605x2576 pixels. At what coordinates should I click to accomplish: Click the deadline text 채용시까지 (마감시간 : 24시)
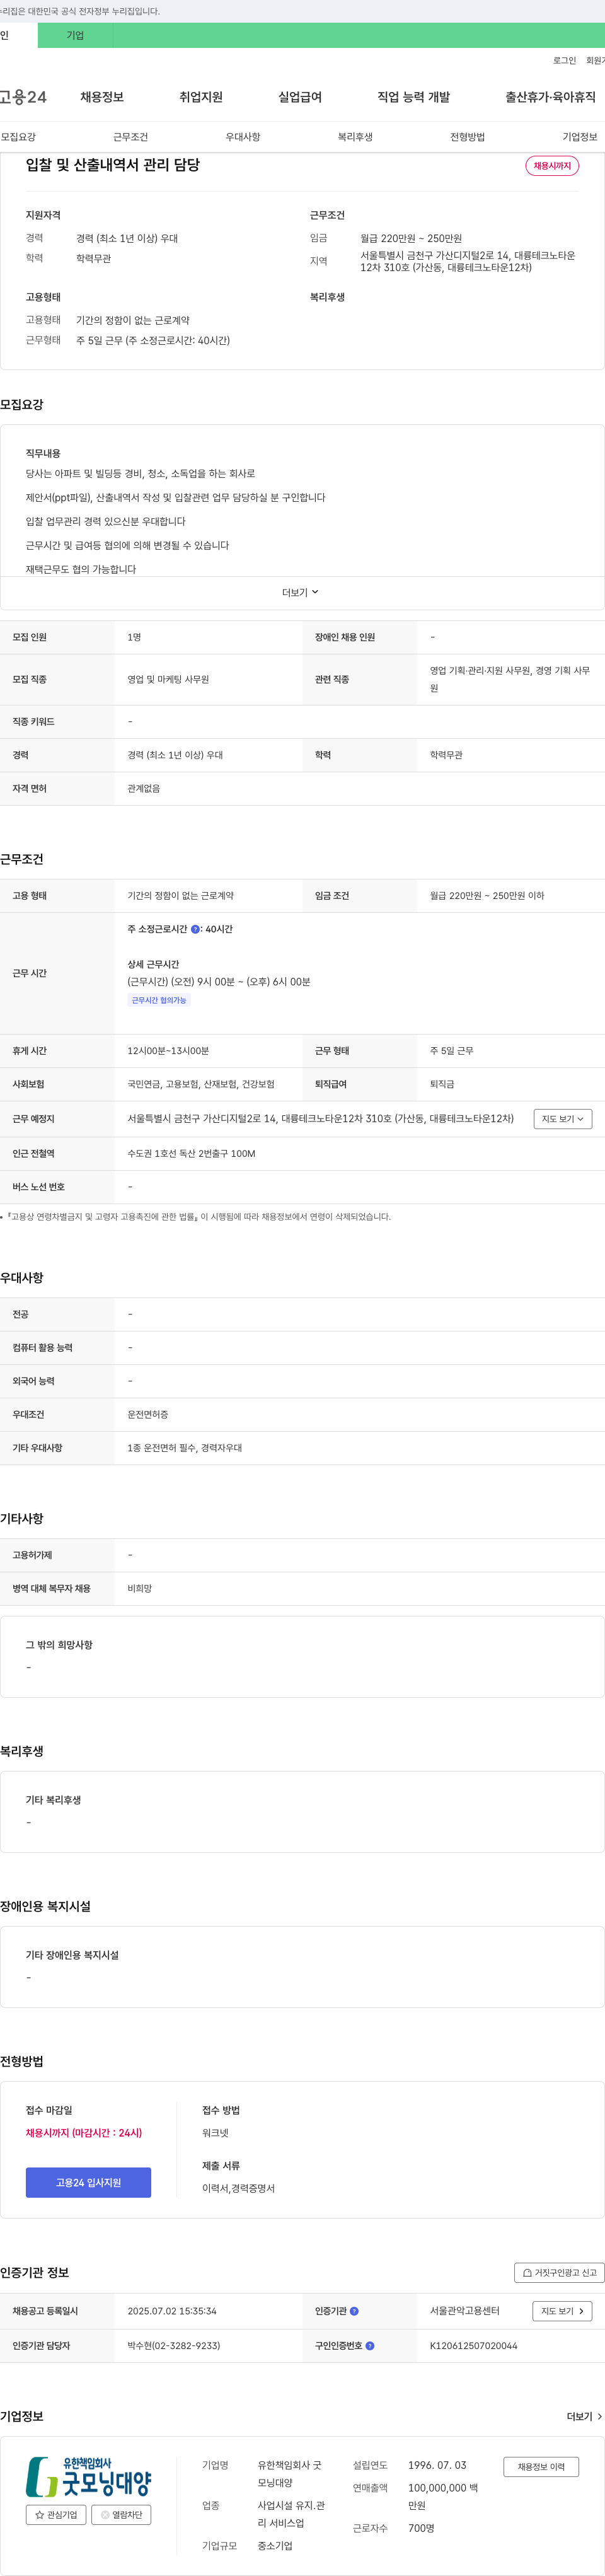click(84, 2132)
